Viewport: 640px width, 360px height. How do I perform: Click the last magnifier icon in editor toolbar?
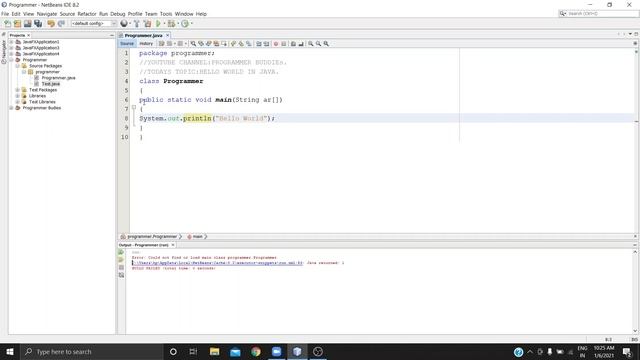(x=326, y=44)
